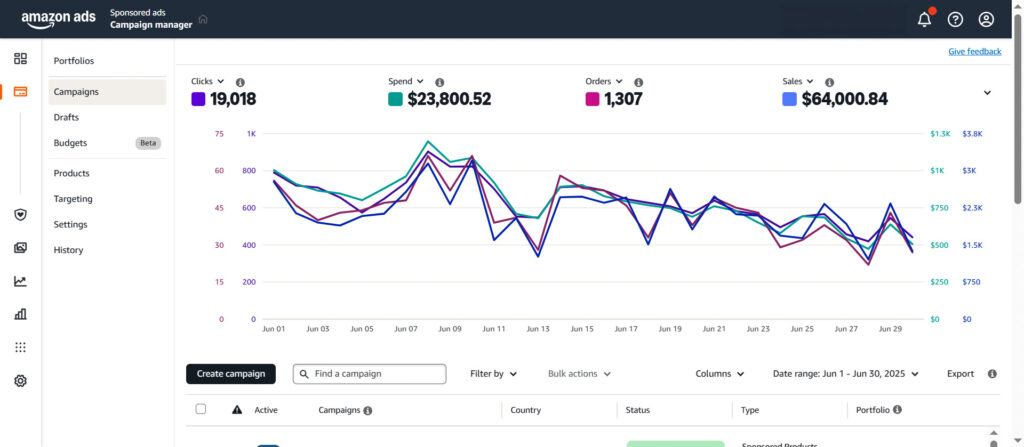Click the info icon next to Export
This screenshot has height=447, width=1024.
[992, 374]
